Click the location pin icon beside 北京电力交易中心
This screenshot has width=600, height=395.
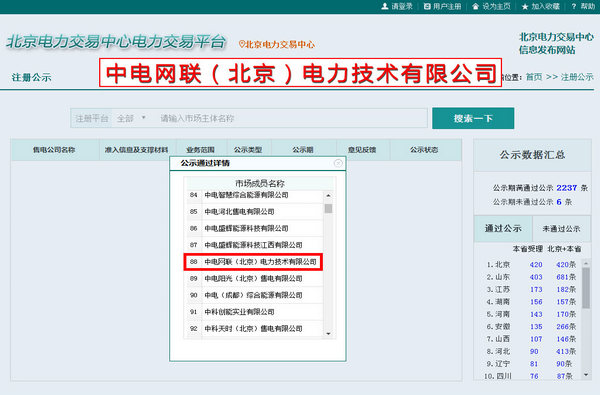click(241, 44)
